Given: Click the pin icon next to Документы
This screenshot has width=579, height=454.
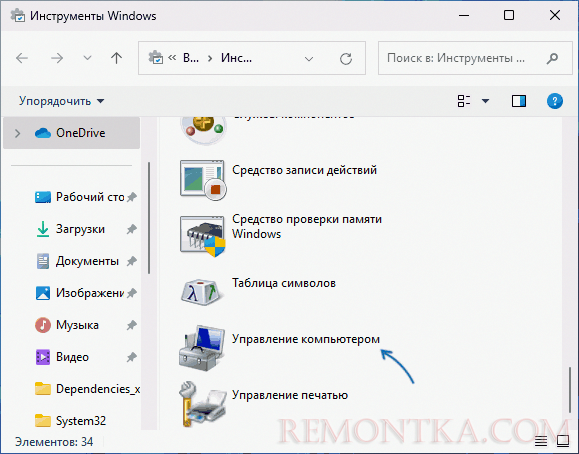Looking at the screenshot, I should (132, 261).
